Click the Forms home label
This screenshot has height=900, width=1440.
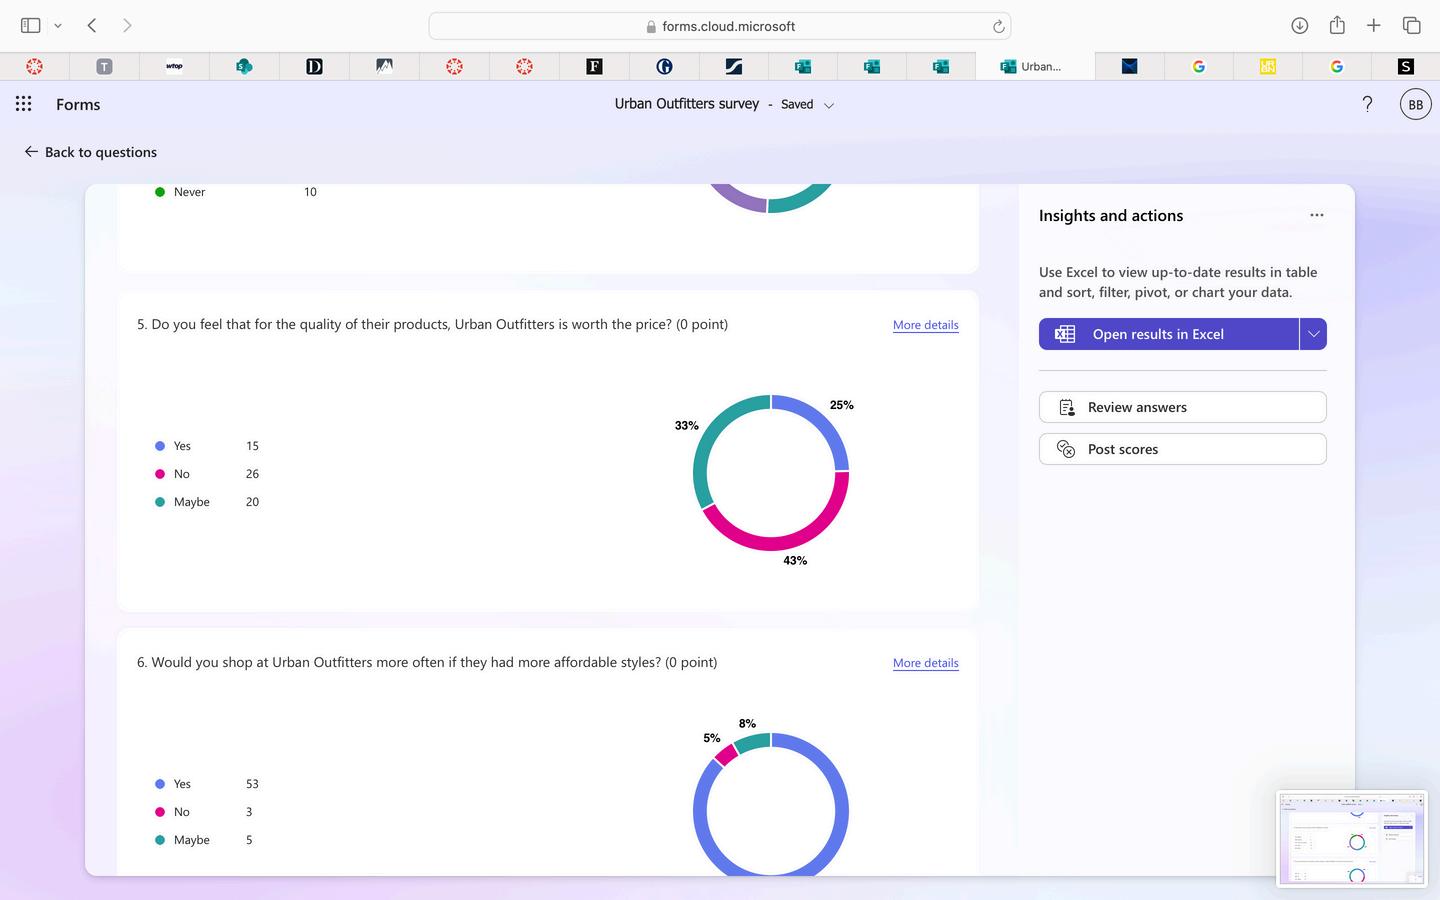click(78, 104)
